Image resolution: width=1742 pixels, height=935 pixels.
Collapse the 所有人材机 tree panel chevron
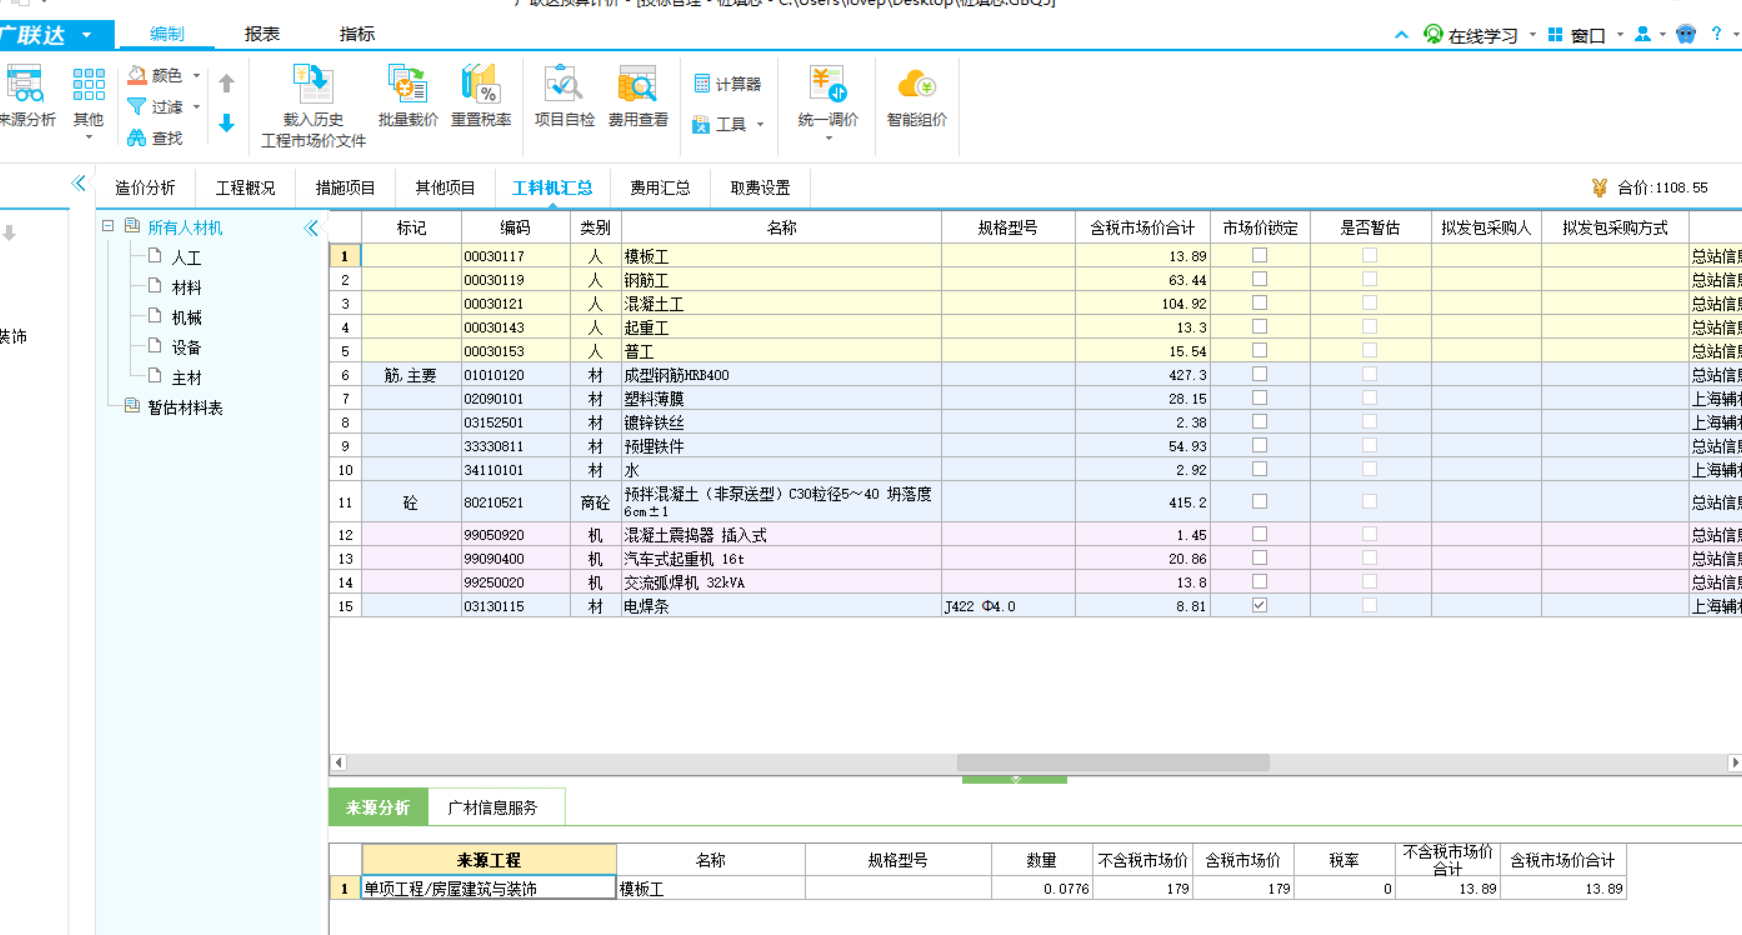coord(311,228)
